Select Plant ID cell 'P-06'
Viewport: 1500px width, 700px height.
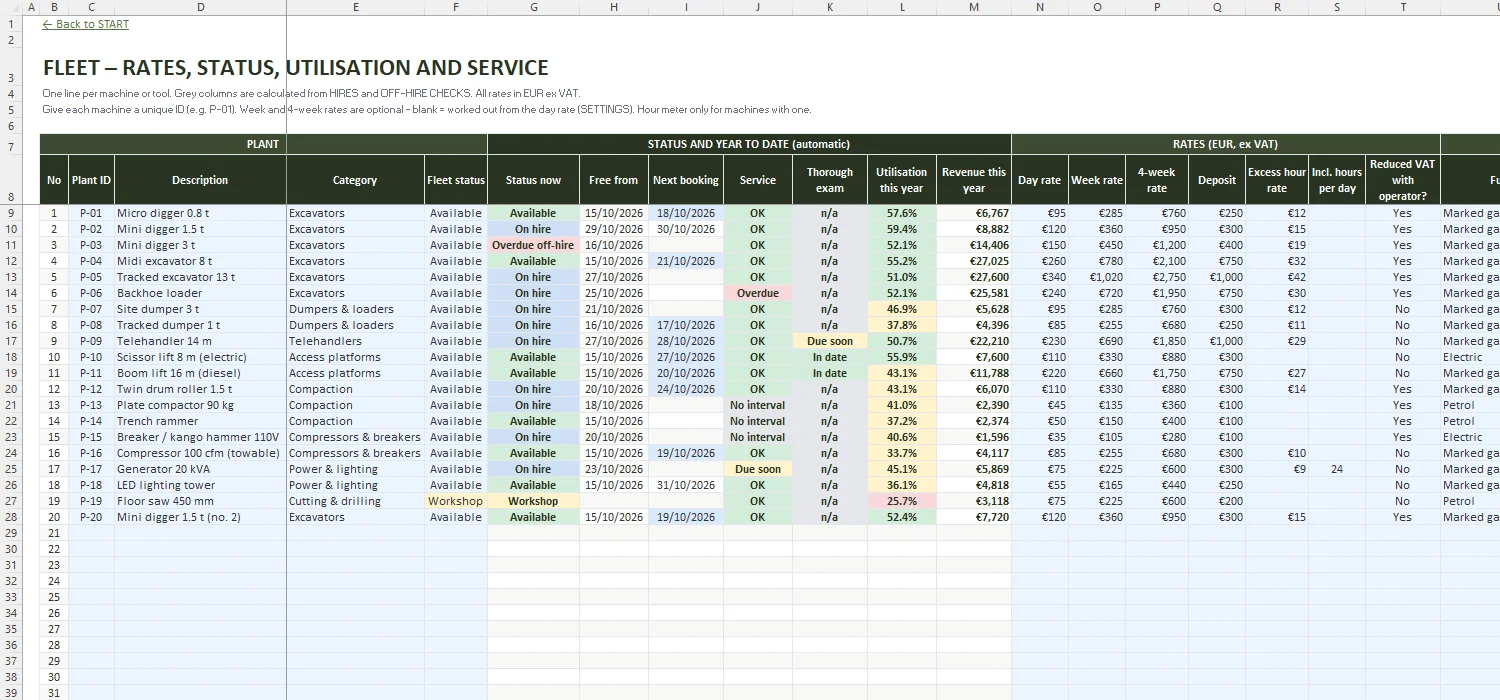click(x=91, y=293)
